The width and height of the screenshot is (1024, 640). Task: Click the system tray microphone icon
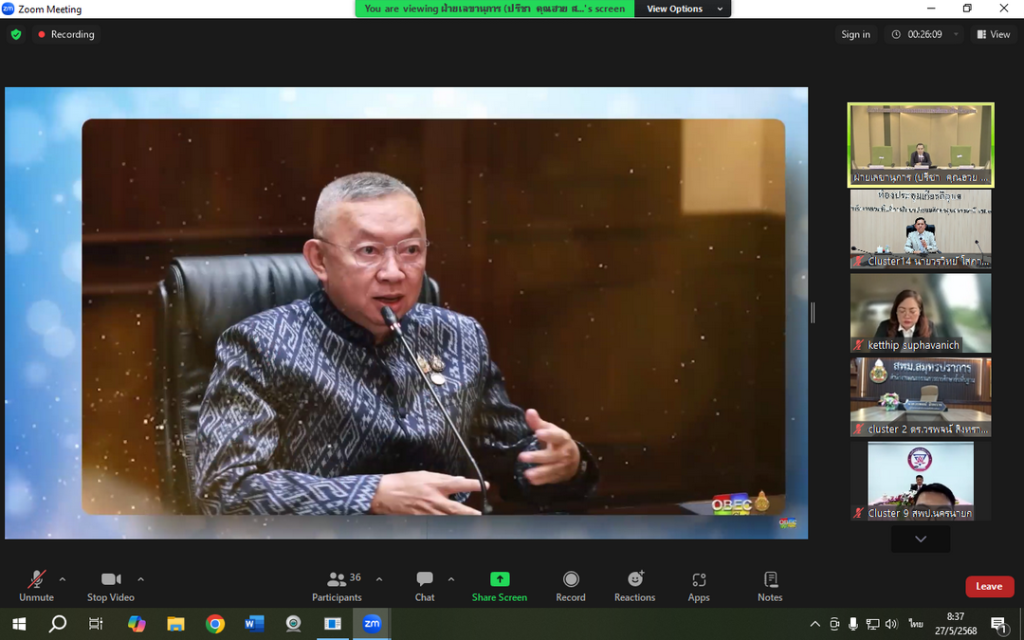point(853,624)
